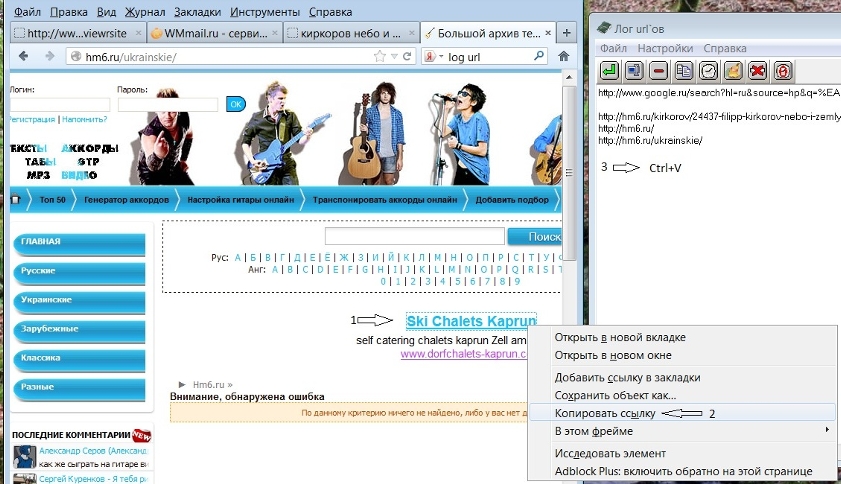Click the browser forward arrow
Viewport: 841px width, 484px height.
click(49, 56)
